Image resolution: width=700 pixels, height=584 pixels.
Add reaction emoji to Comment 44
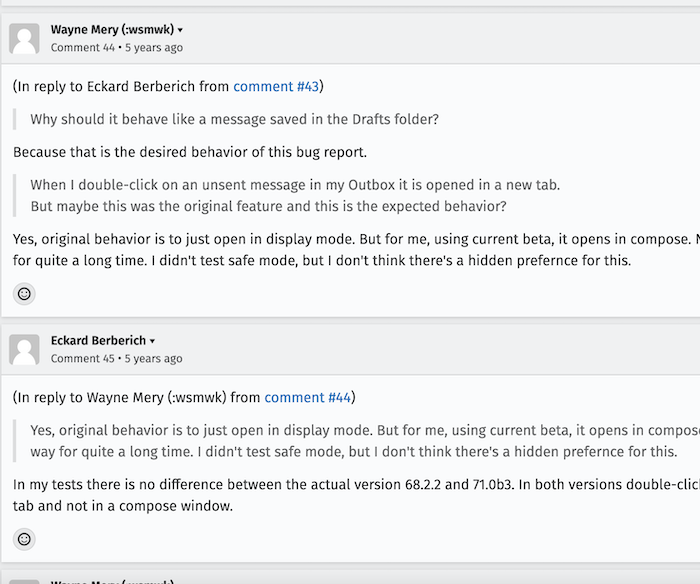pyautogui.click(x=24, y=294)
